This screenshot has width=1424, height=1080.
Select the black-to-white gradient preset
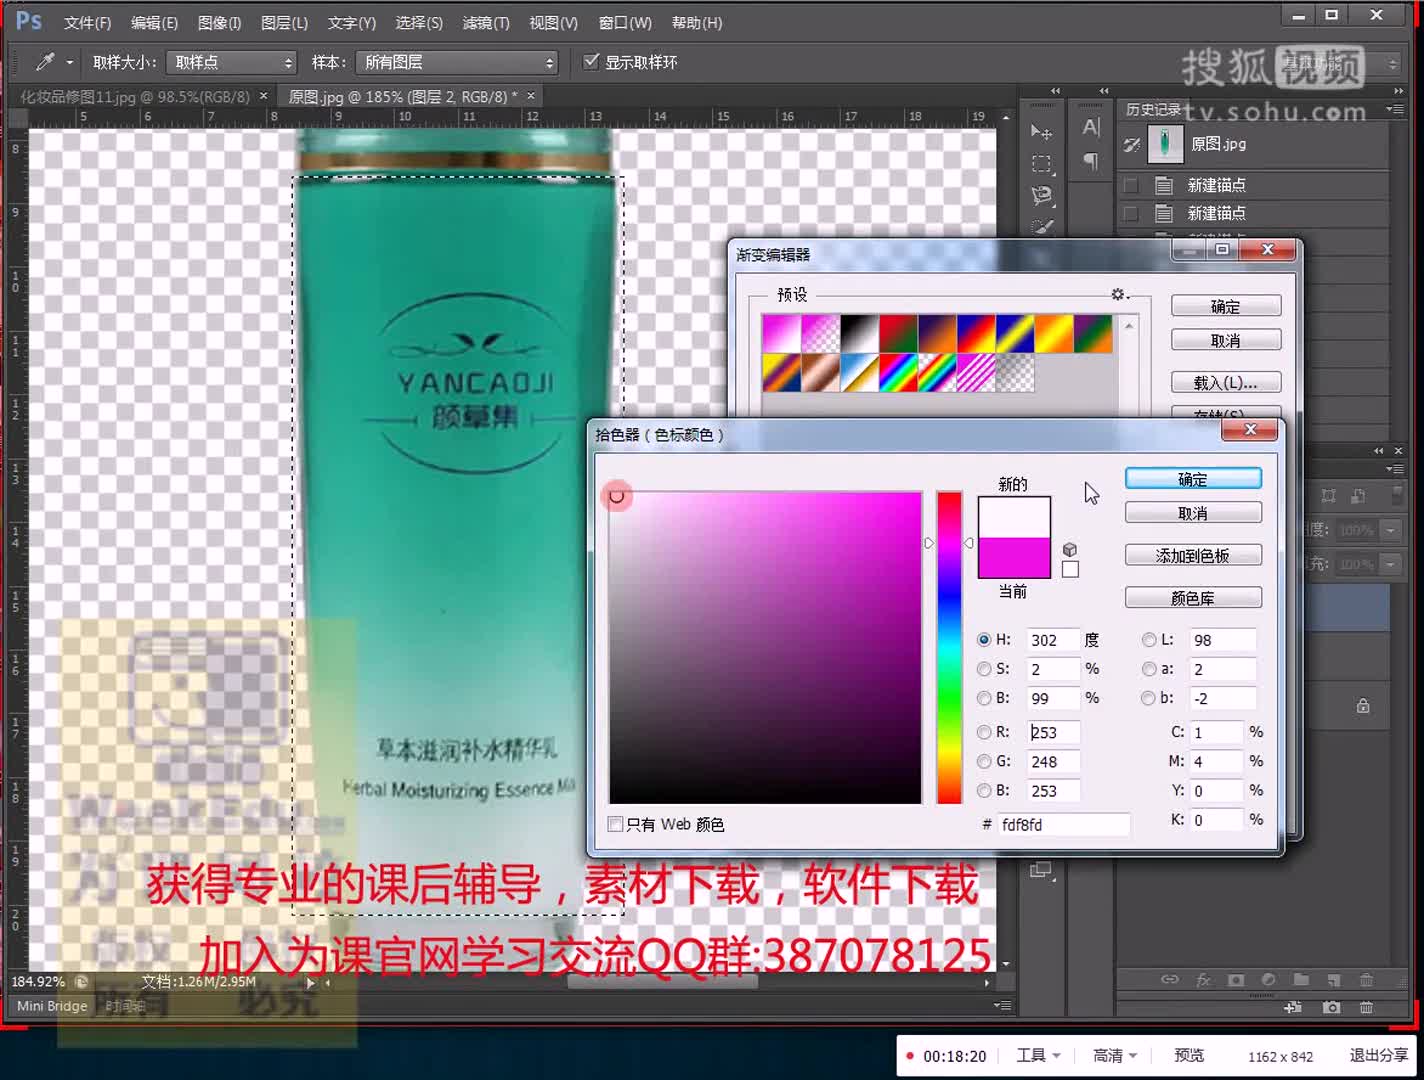click(x=859, y=334)
